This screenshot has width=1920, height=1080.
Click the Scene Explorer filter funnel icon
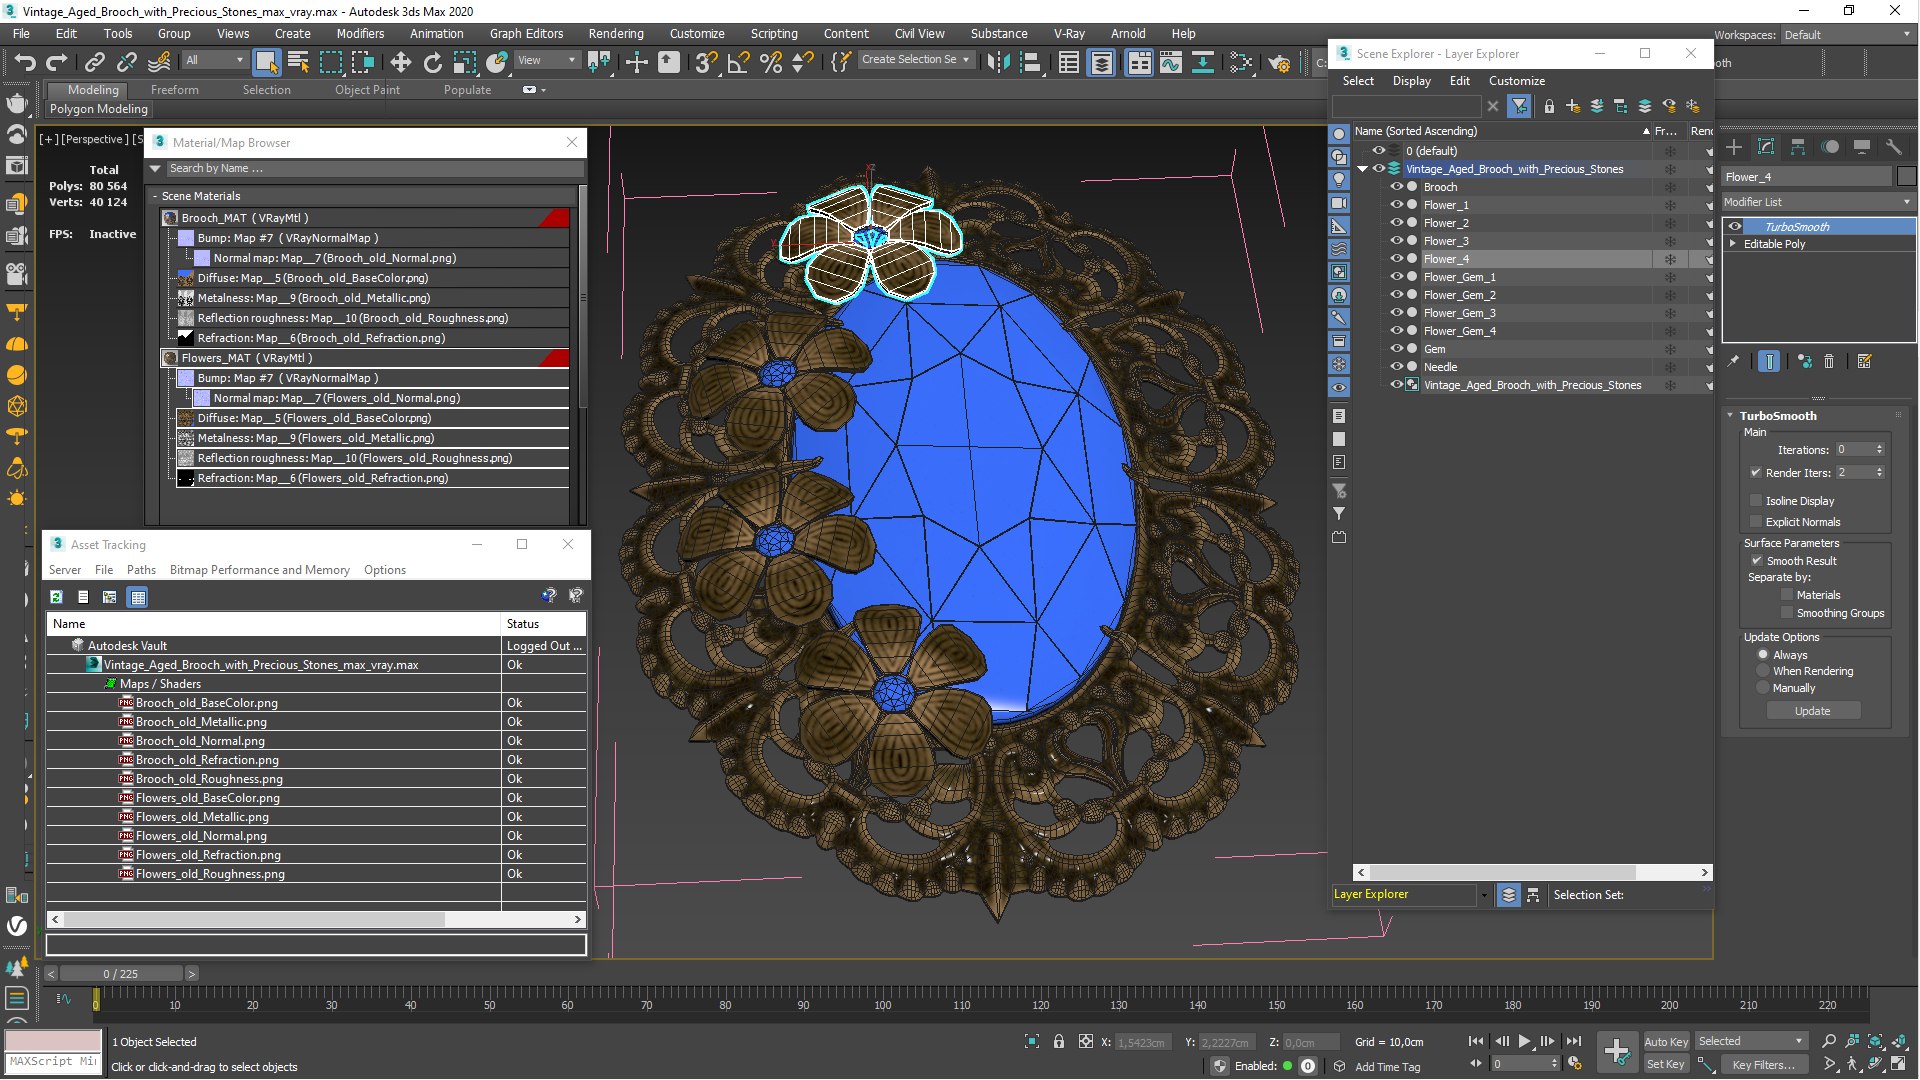coord(1519,106)
